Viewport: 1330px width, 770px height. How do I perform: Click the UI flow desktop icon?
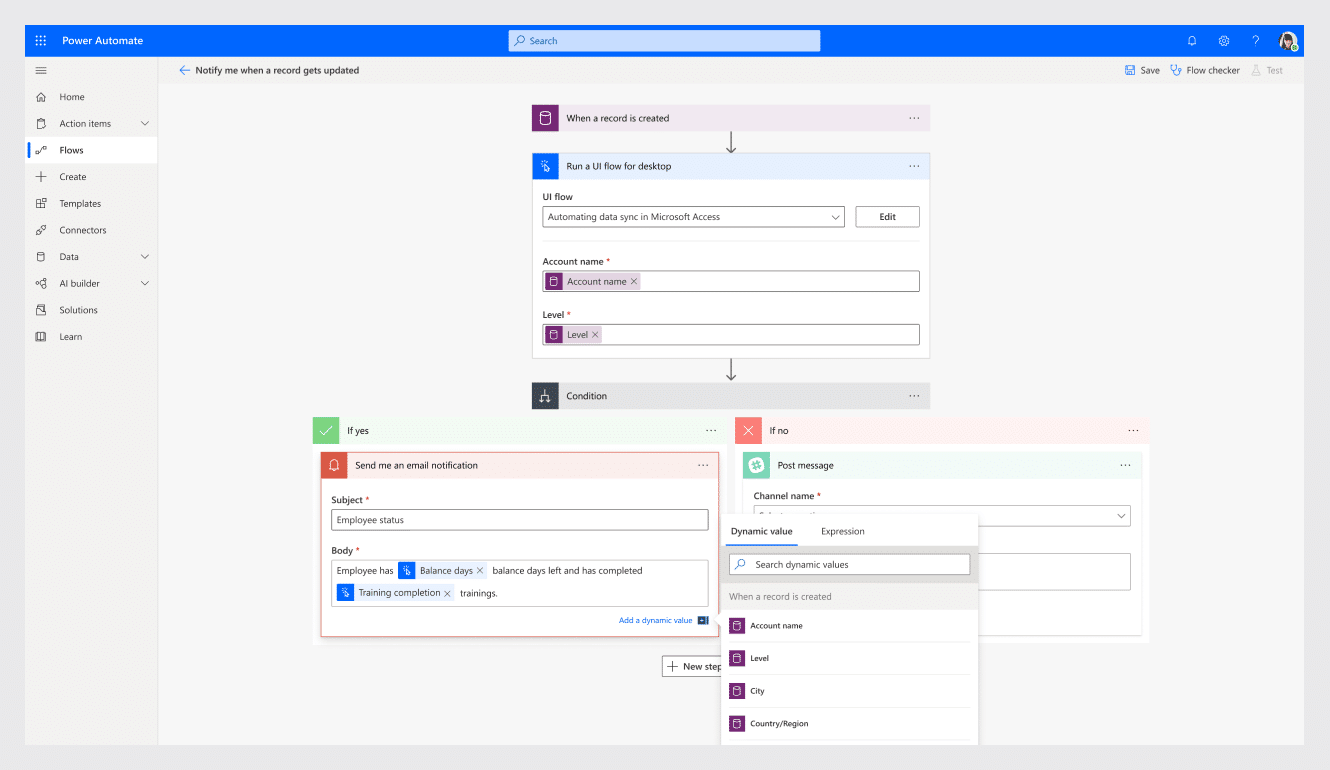point(545,166)
